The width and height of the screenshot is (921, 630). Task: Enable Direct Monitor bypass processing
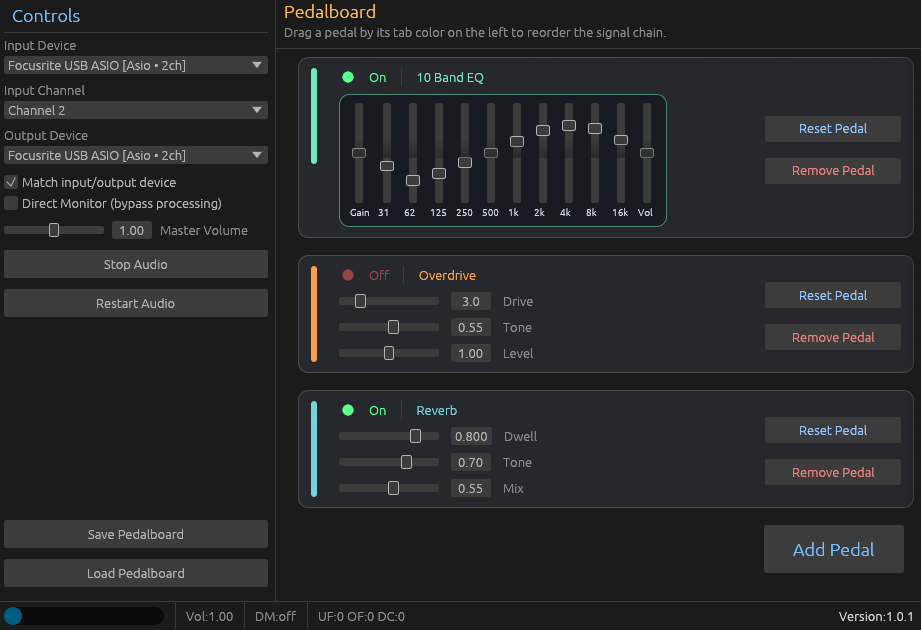point(9,203)
